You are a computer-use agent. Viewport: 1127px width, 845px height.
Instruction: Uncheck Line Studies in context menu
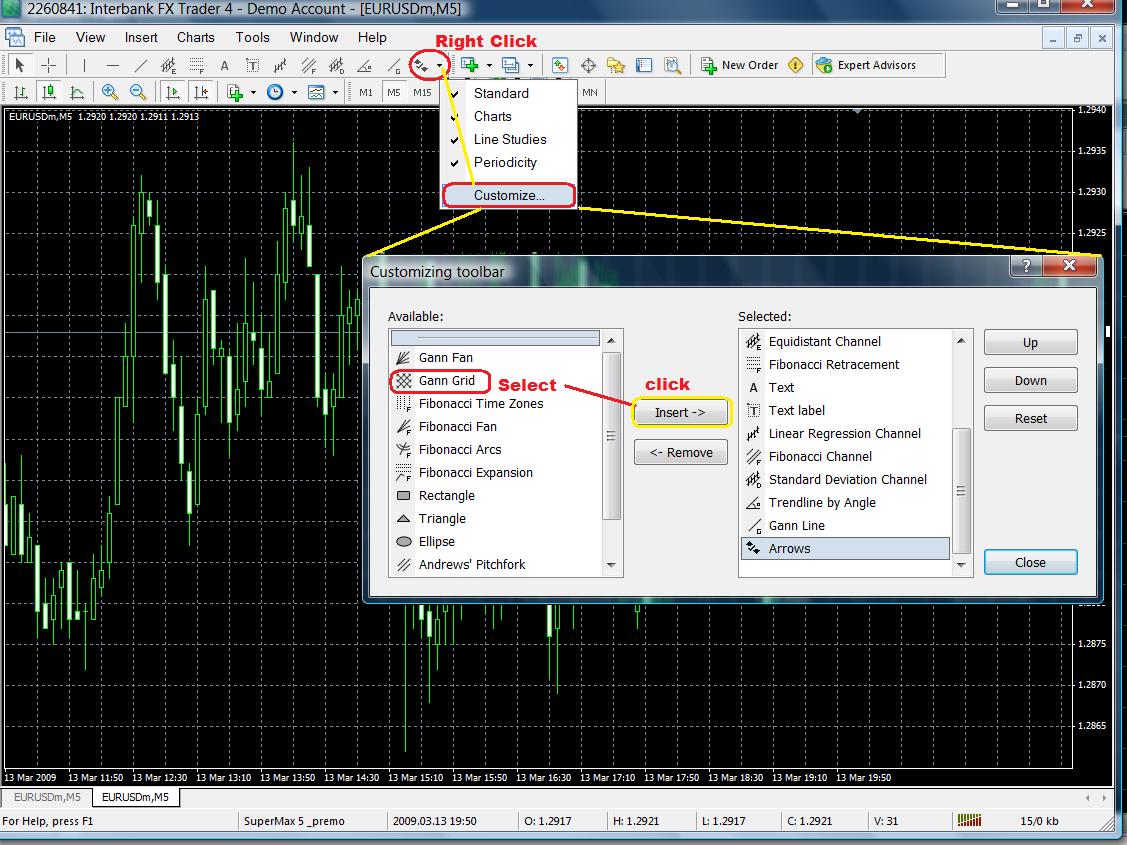[x=509, y=139]
